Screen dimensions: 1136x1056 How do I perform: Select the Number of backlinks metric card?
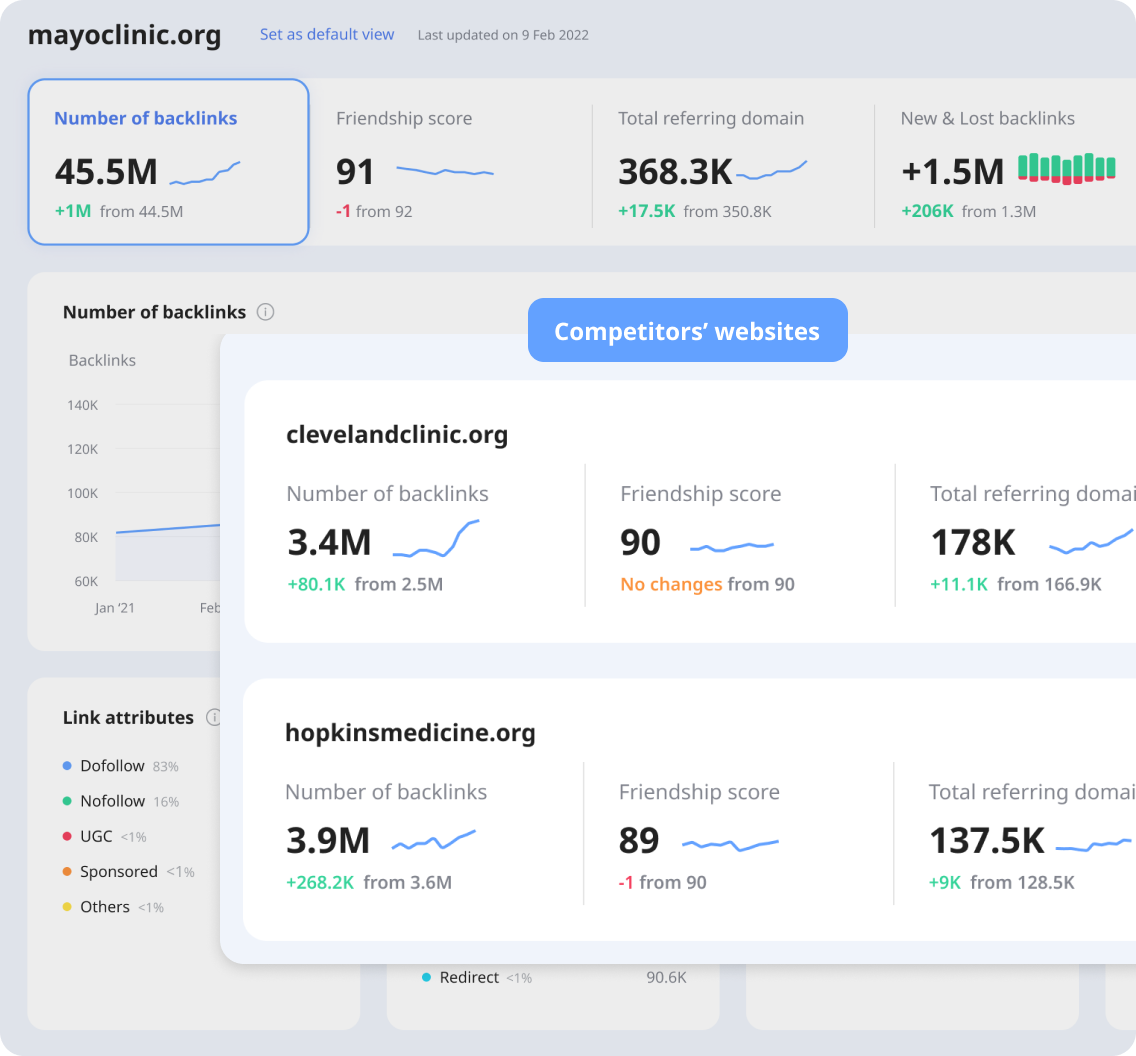pyautogui.click(x=169, y=162)
